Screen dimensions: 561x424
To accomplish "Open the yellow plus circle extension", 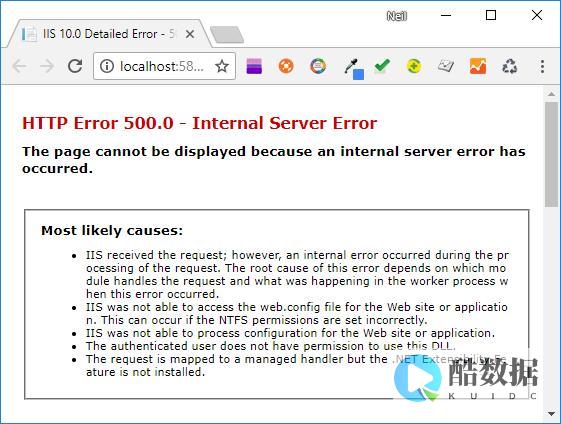I will pos(414,66).
